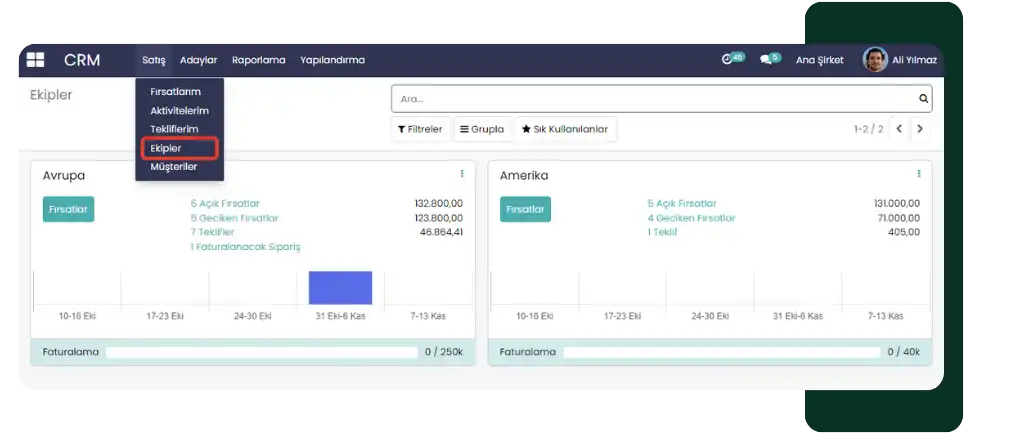Open the Yapılandırma menu
The image size is (1024, 435).
[332, 60]
